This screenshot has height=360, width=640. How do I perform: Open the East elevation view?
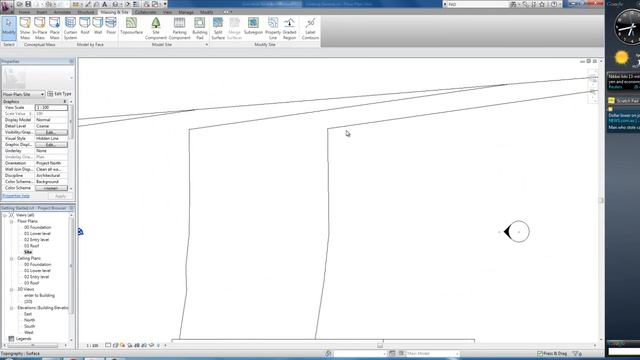[x=28, y=314]
